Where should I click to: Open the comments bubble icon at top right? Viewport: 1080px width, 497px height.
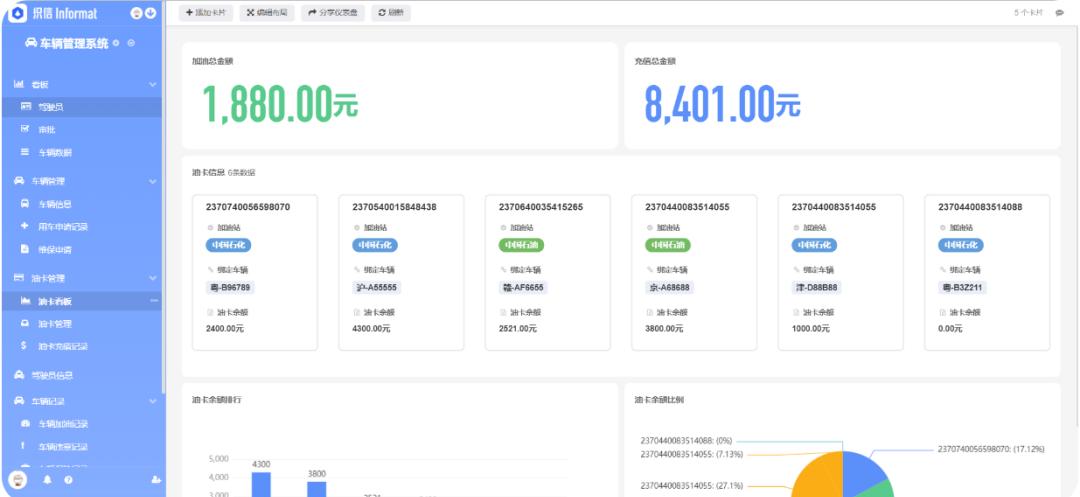(x=1059, y=12)
